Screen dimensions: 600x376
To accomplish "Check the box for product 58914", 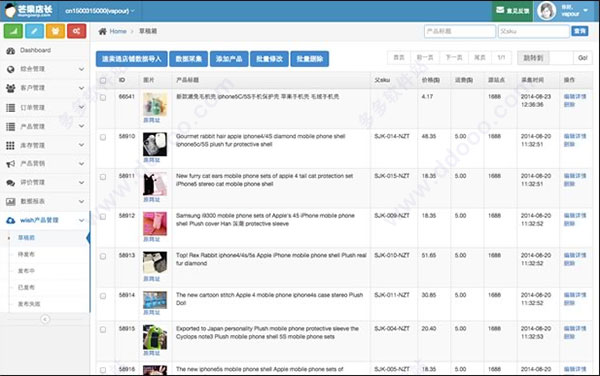I will (x=103, y=296).
